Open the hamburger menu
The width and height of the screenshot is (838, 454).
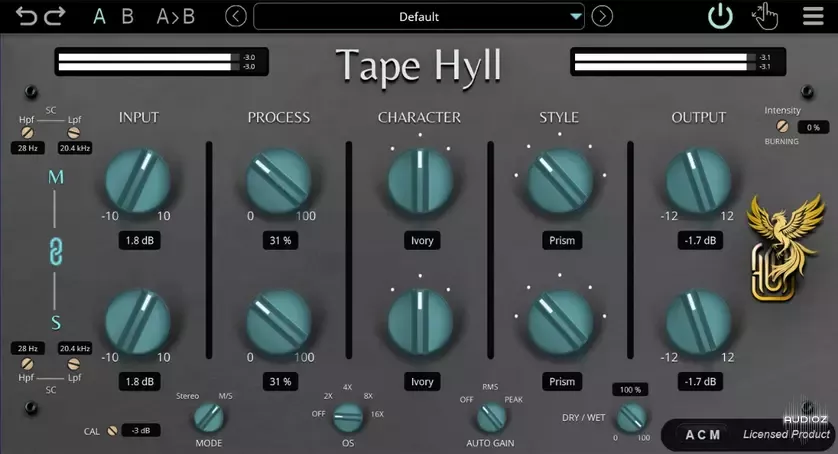tap(813, 16)
